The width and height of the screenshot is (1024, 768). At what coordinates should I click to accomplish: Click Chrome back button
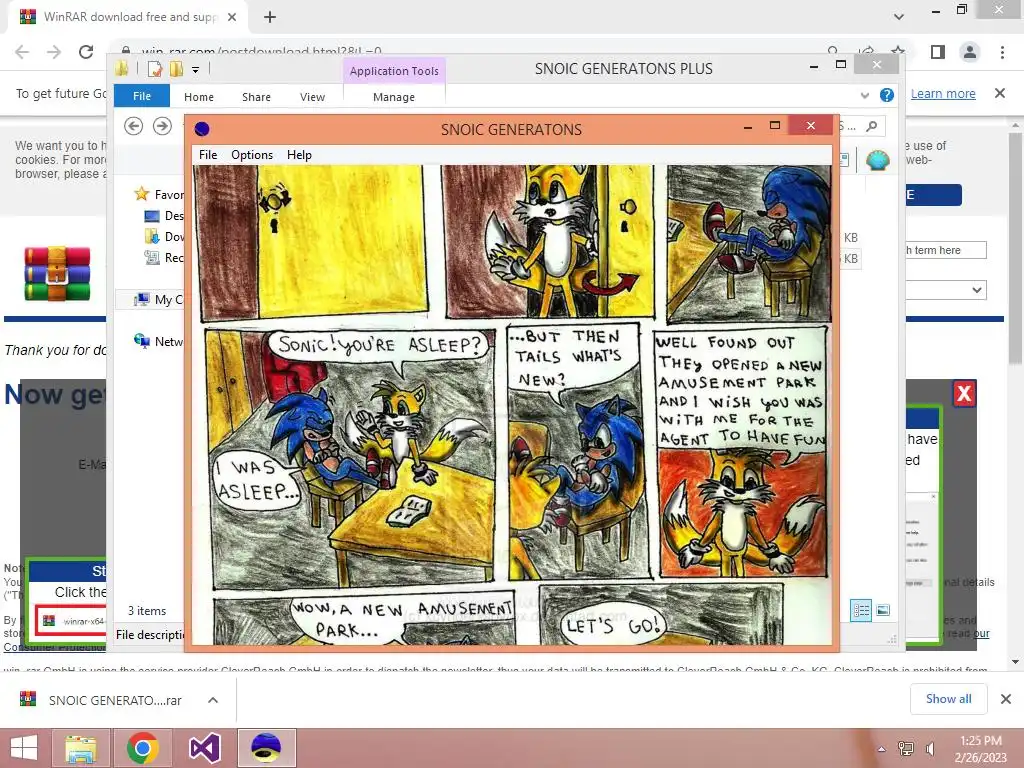tap(22, 52)
